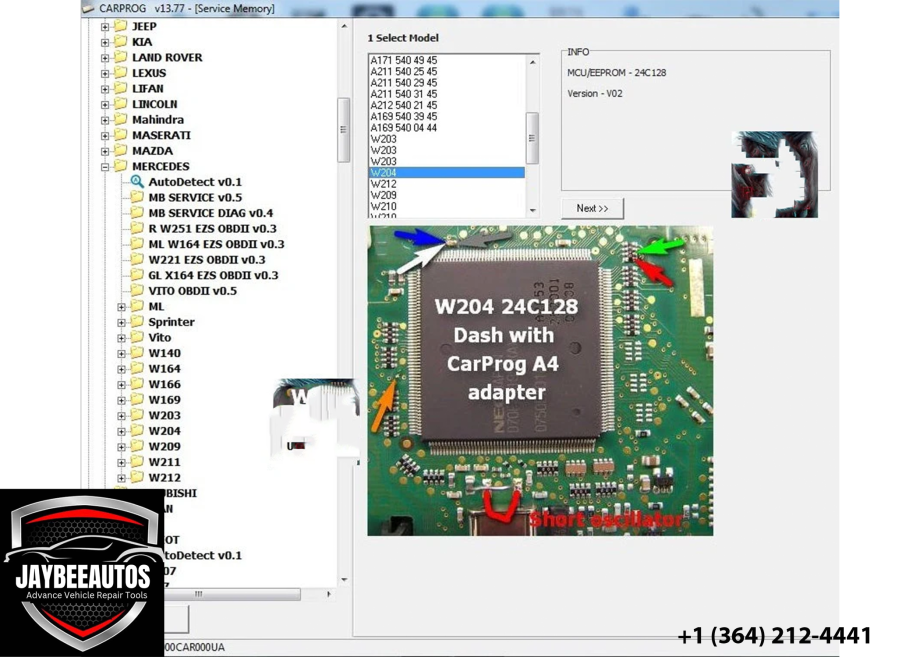Collapse the MERCEDES tree node
This screenshot has height=657, width=920.
(x=104, y=167)
